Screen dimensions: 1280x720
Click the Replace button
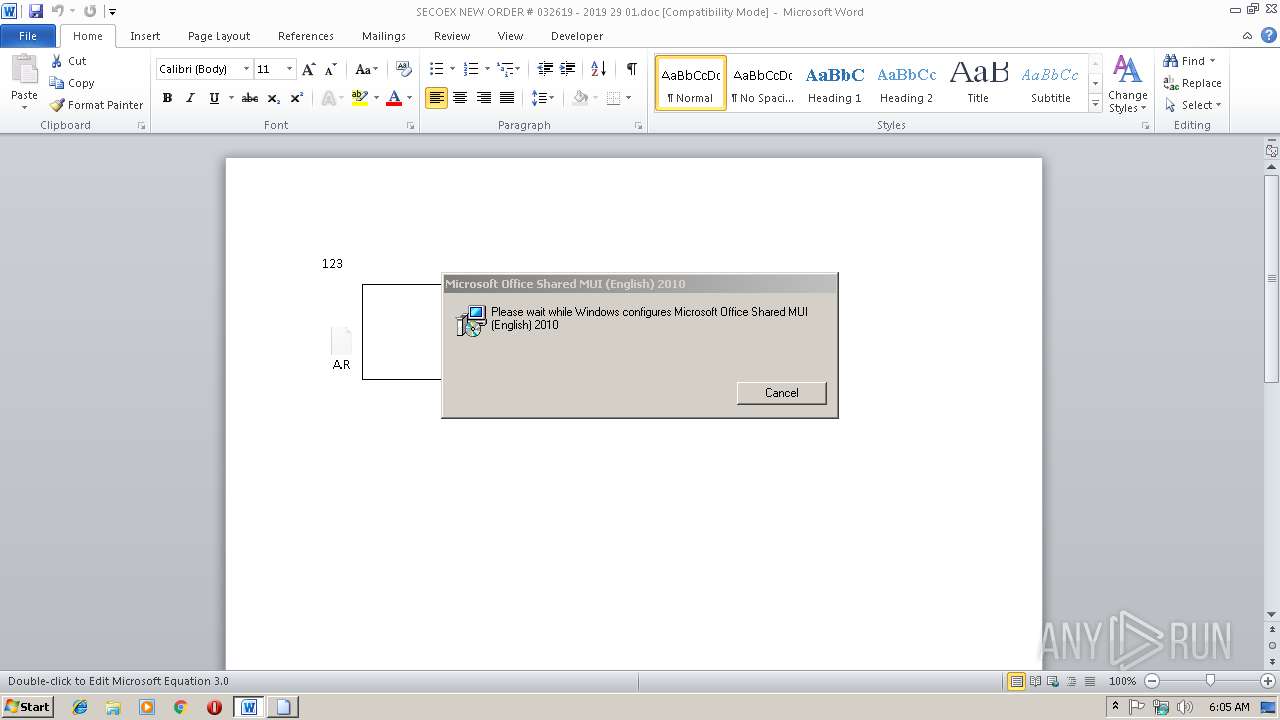1192,83
